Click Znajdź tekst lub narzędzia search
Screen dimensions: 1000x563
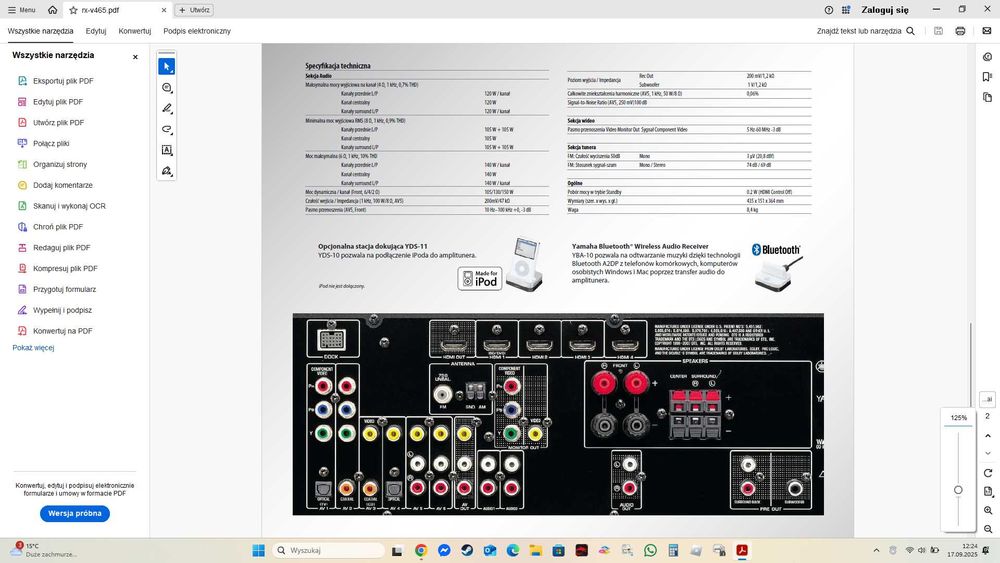pos(865,31)
